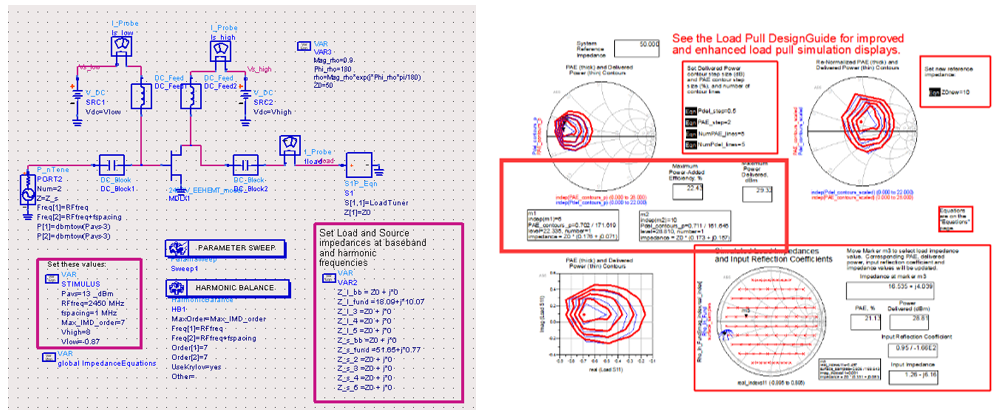This screenshot has width=1007, height=414.
Task: Select the S1P_Eqn load tuner block S1
Action: (x=361, y=166)
